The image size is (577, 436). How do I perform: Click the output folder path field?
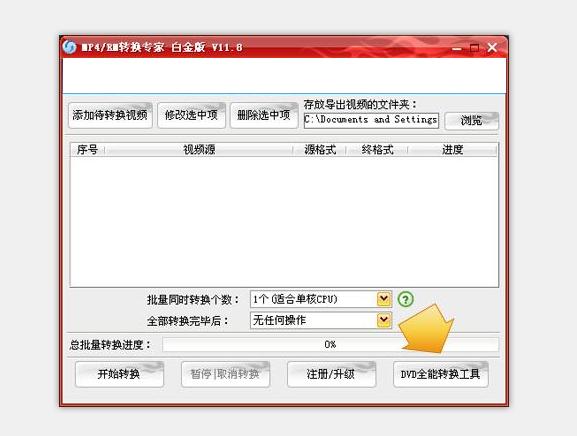tap(371, 120)
